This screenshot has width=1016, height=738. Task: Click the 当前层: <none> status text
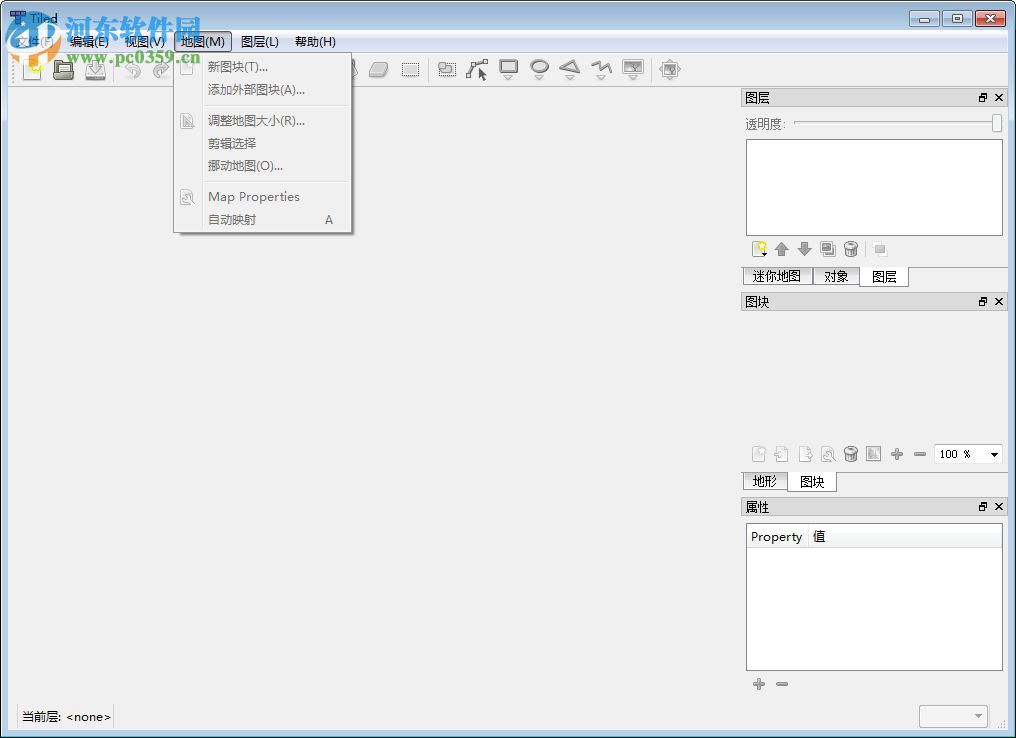[66, 717]
